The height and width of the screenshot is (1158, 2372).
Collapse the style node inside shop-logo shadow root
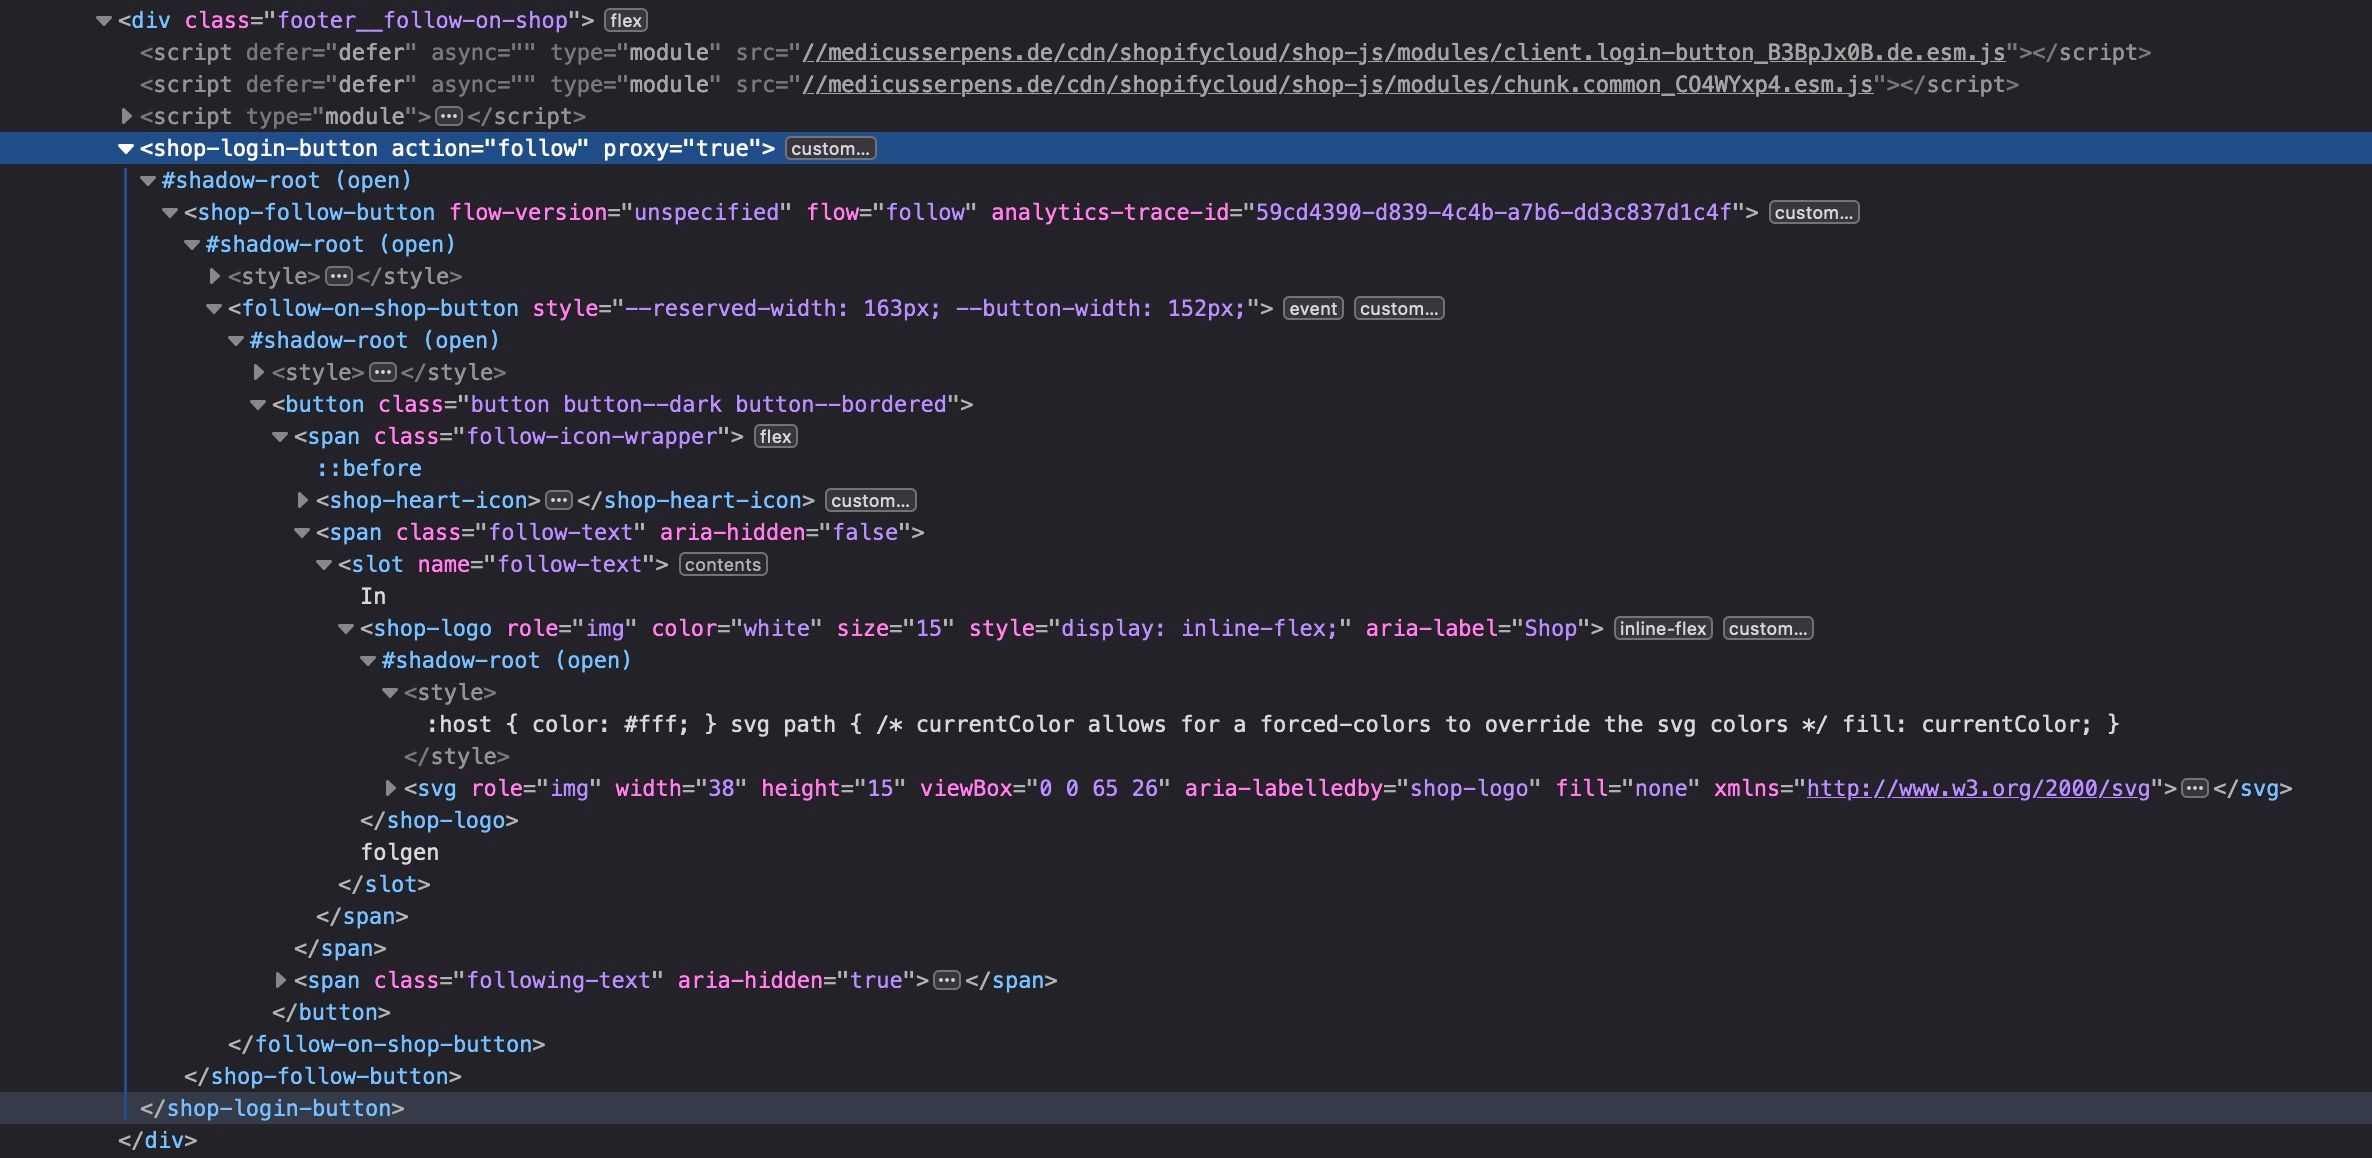click(x=390, y=692)
